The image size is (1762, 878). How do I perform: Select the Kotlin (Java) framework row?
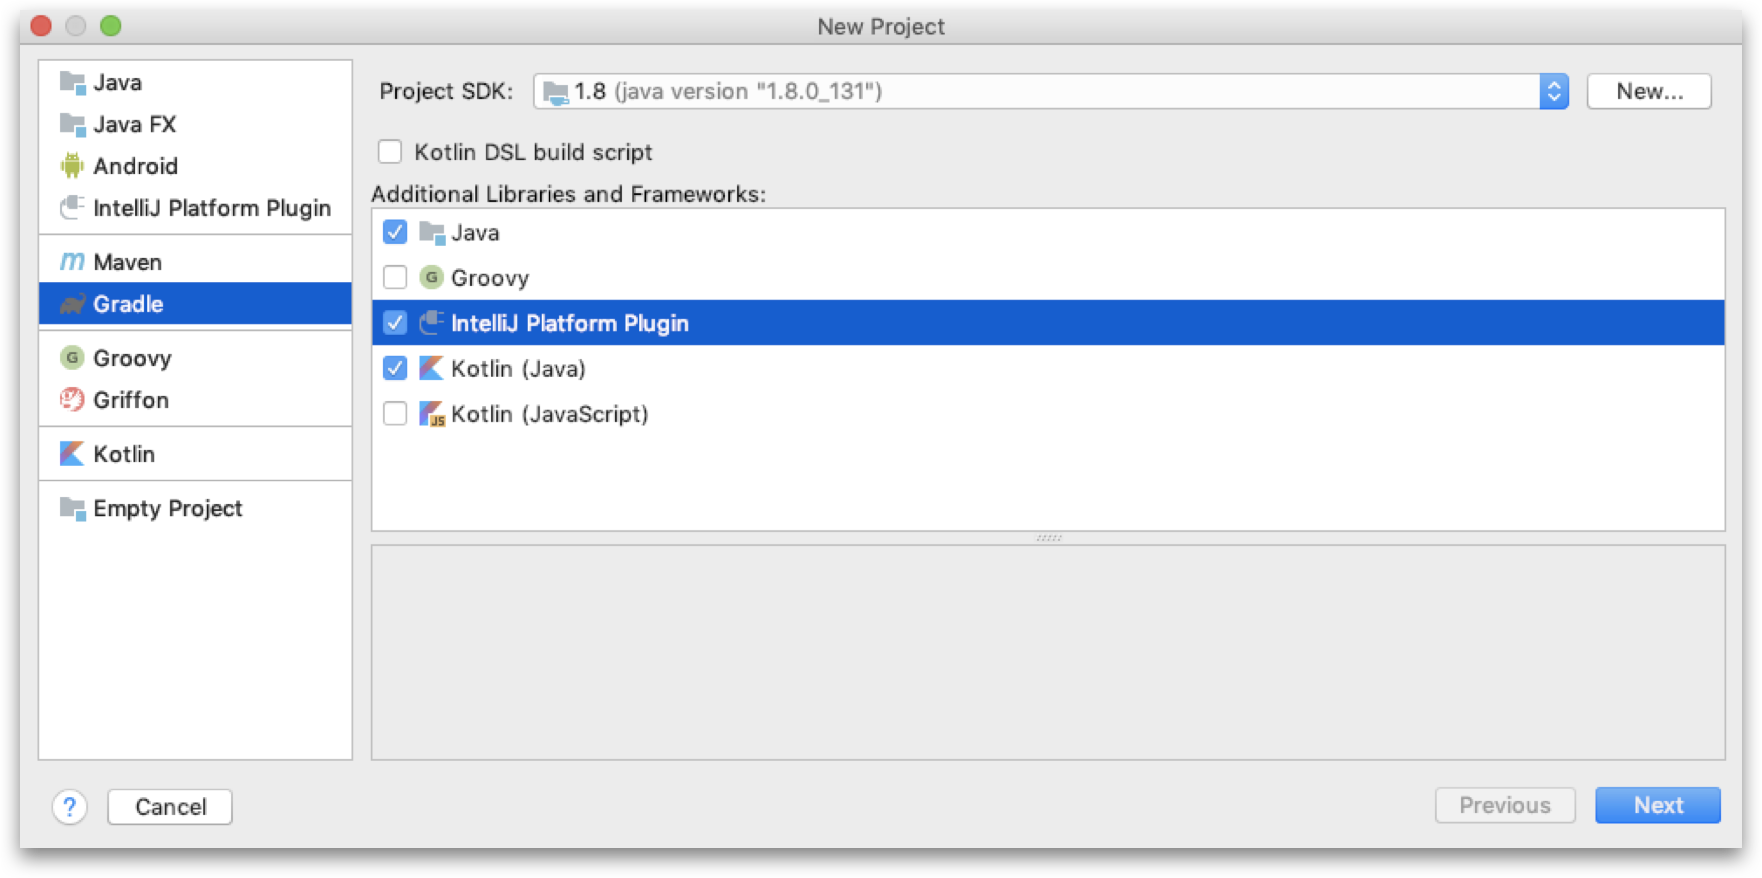[x=1048, y=368]
